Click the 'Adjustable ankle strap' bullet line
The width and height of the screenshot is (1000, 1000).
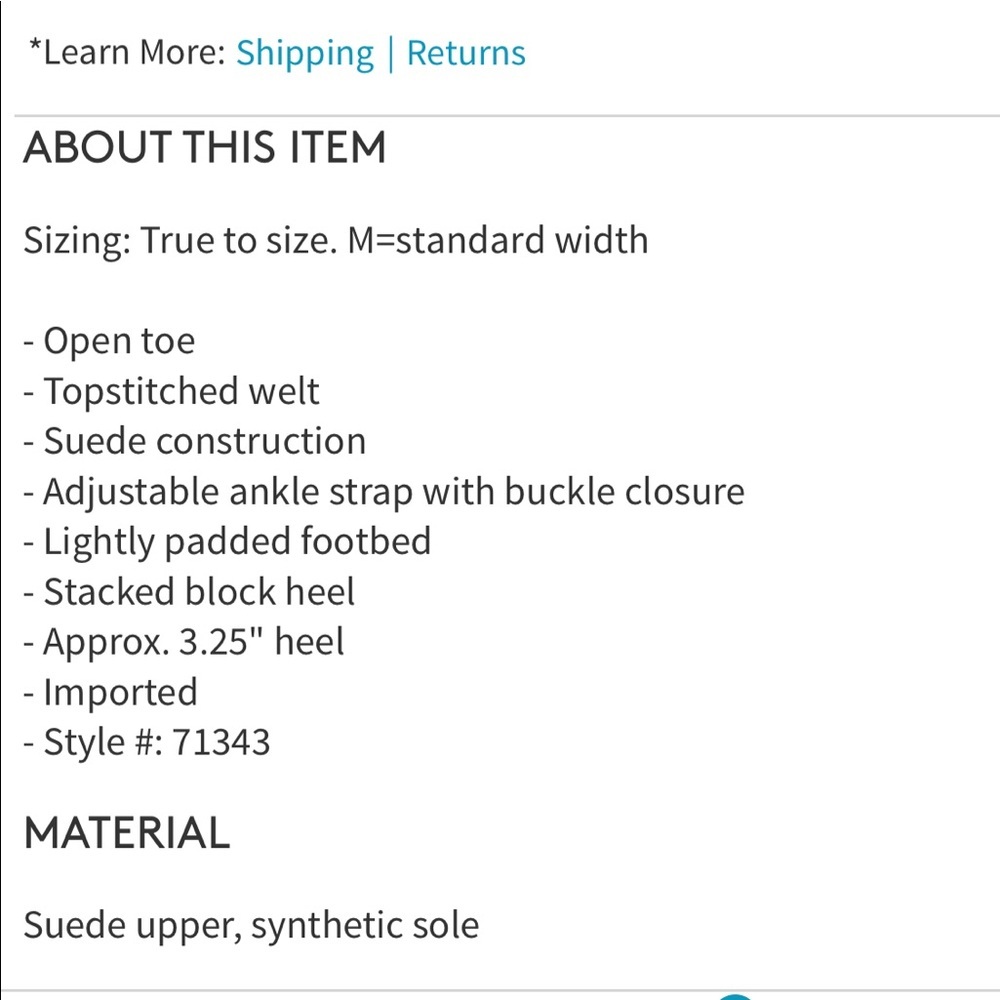[x=384, y=492]
